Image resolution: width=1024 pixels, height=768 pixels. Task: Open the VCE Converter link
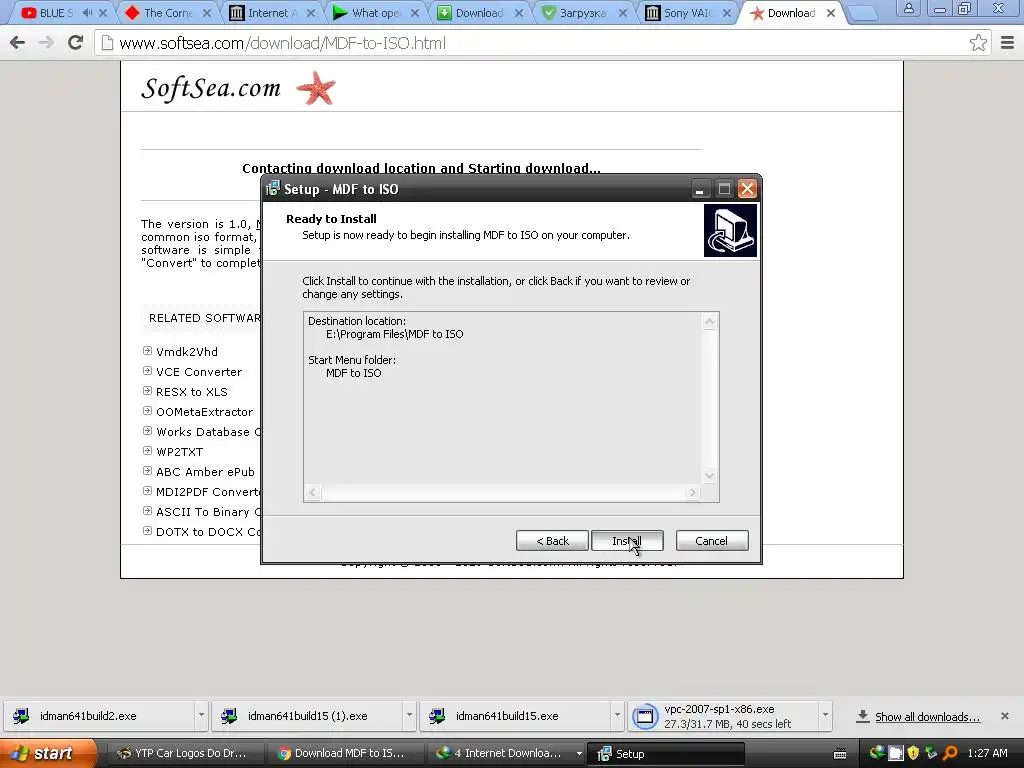pos(199,372)
